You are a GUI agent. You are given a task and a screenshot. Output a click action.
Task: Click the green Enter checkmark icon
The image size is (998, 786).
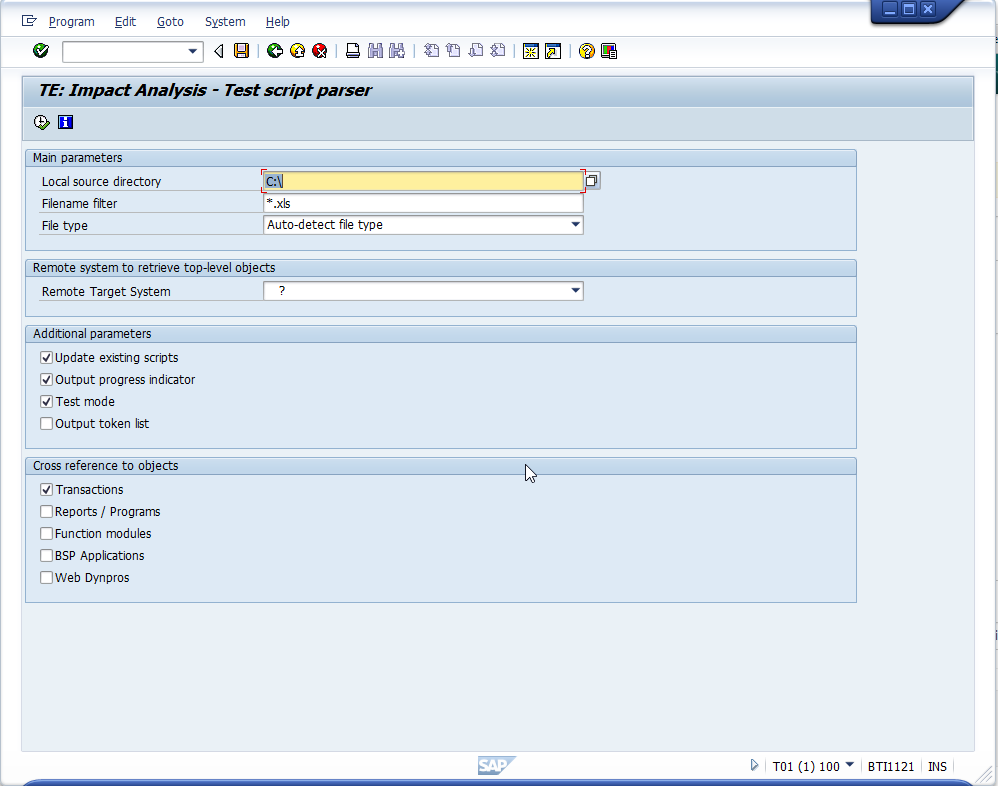click(x=41, y=51)
